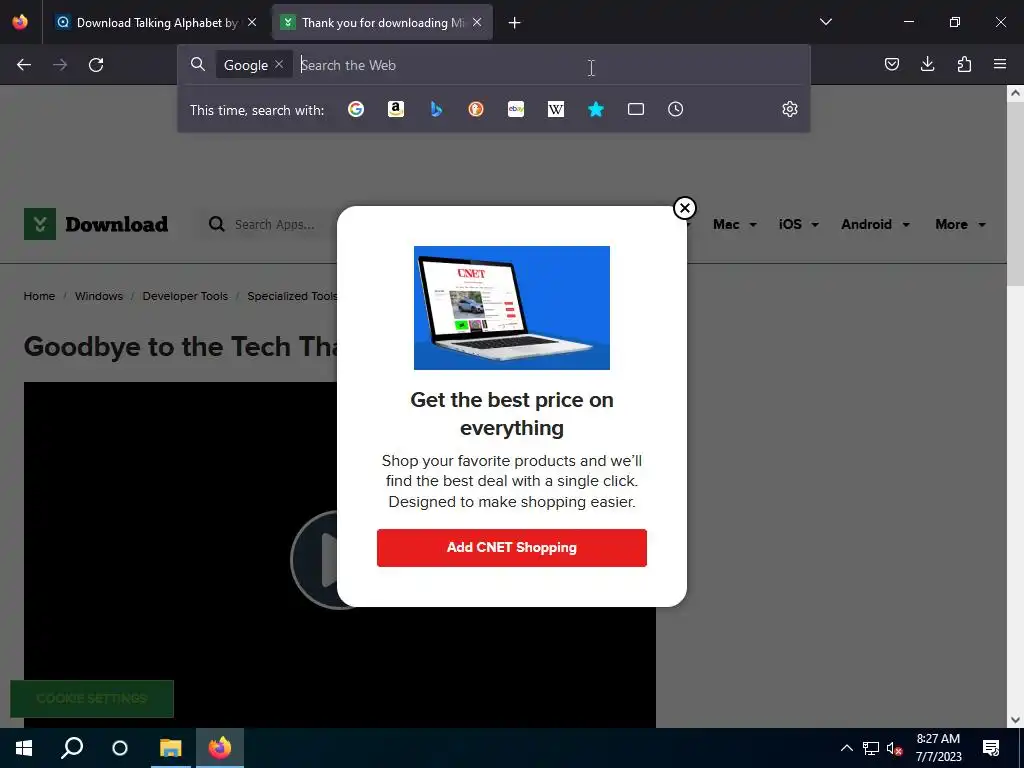Click Add CNET Shopping button
The image size is (1024, 768).
(x=512, y=548)
